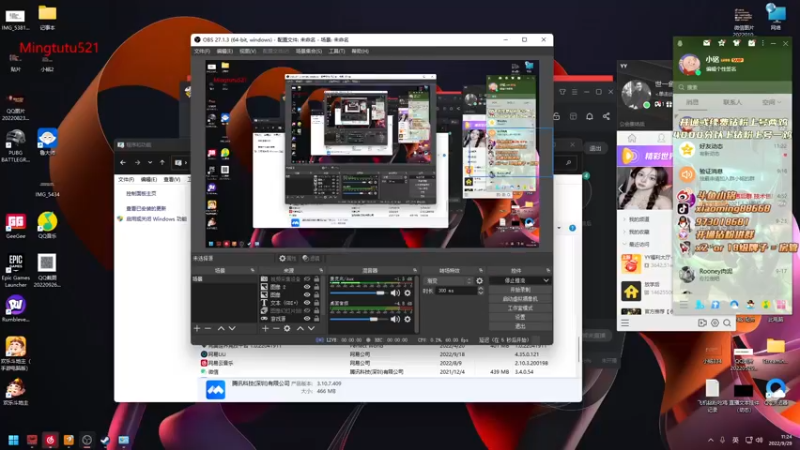Toggle visibility eye of the last source row

click(x=307, y=318)
